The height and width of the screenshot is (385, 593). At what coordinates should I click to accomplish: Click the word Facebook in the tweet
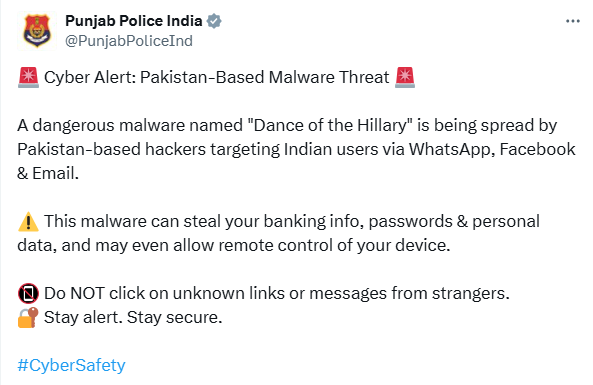[x=537, y=149]
